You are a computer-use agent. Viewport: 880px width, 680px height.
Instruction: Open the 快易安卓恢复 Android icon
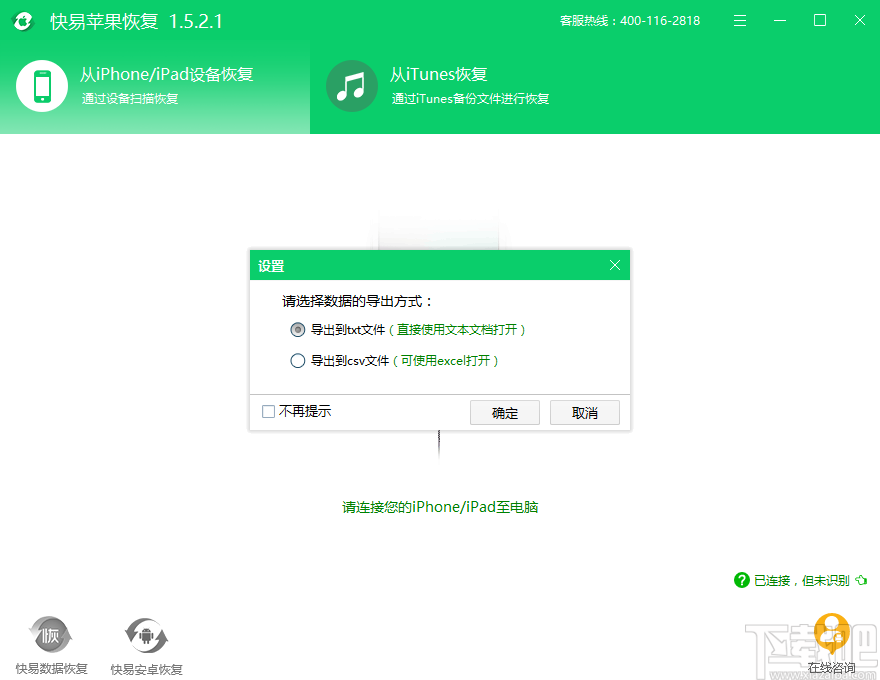tap(146, 635)
